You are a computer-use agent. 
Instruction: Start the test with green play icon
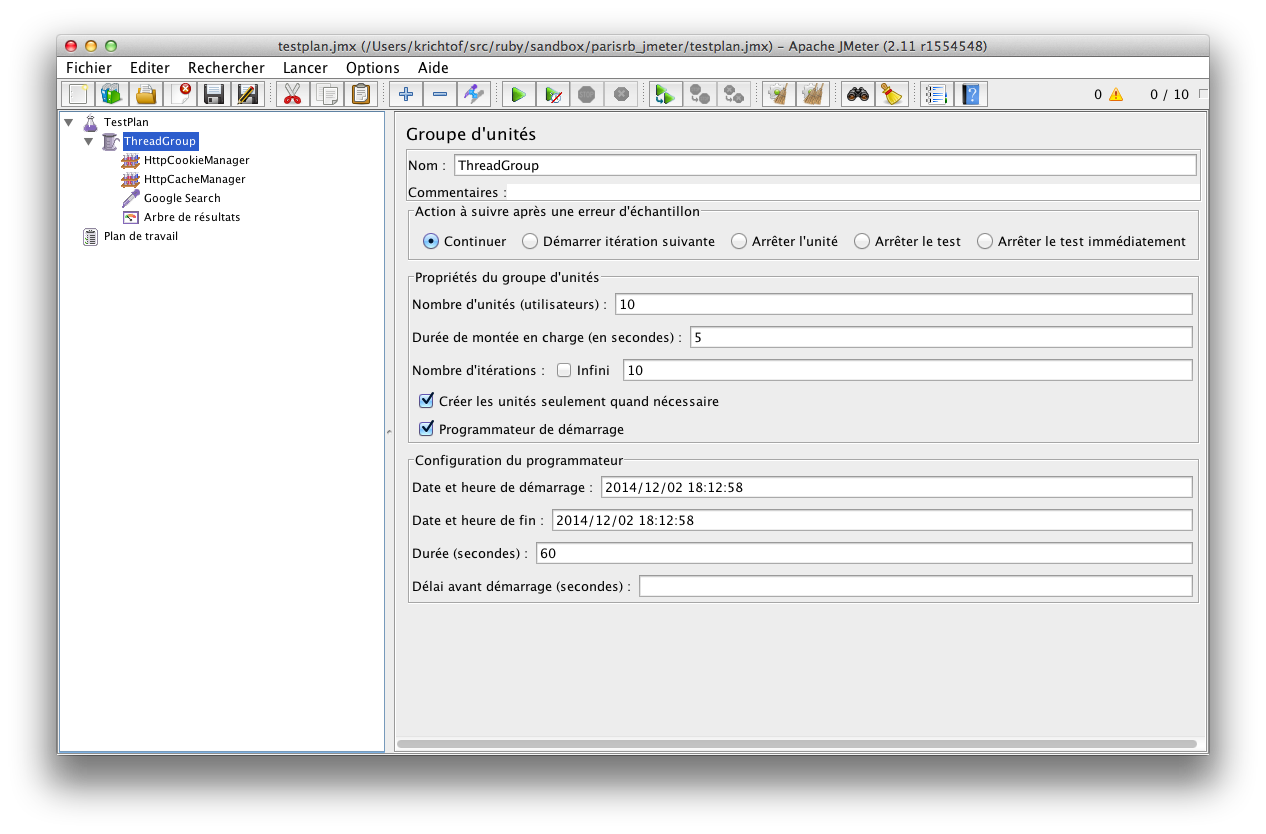click(x=518, y=94)
